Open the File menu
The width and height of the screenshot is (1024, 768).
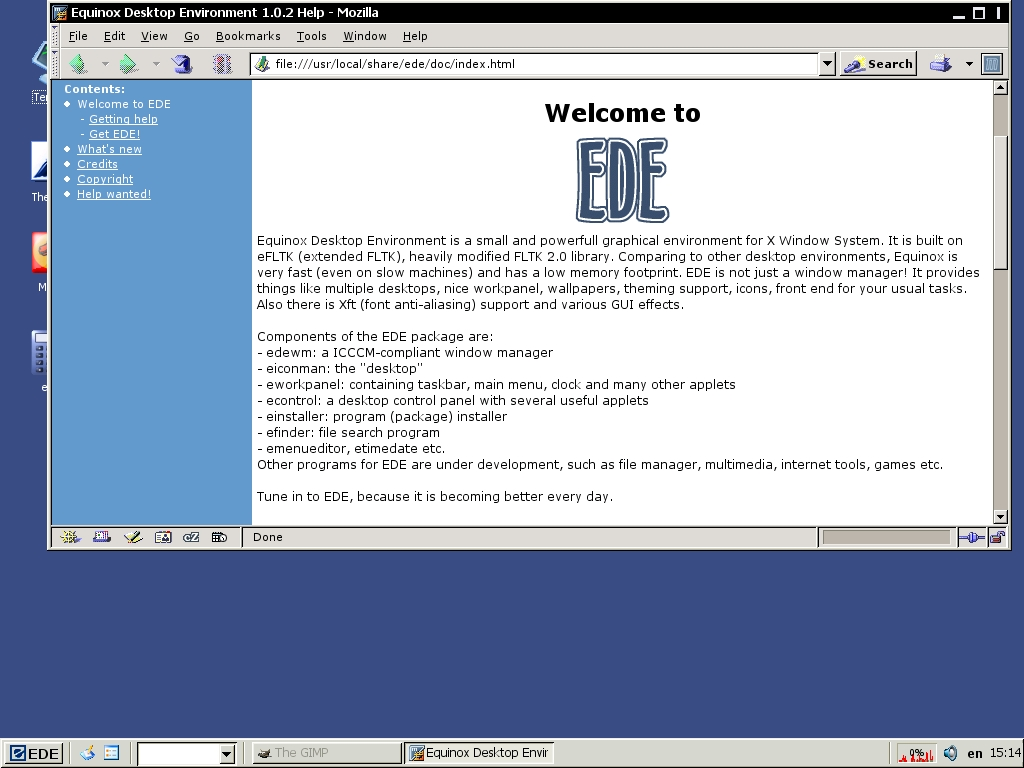point(78,36)
